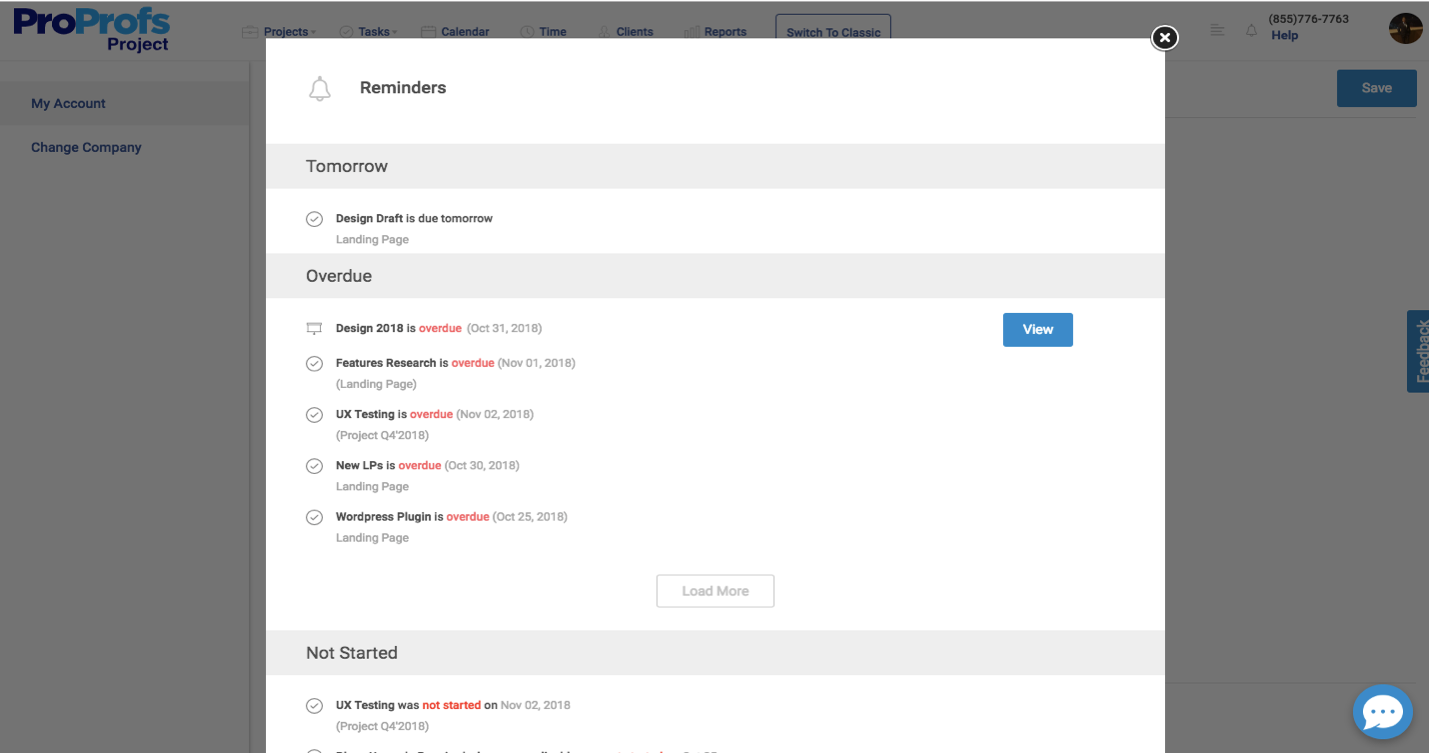Screen dimensions: 1429x753
Task: Open the chat support bubble
Action: tap(1382, 711)
